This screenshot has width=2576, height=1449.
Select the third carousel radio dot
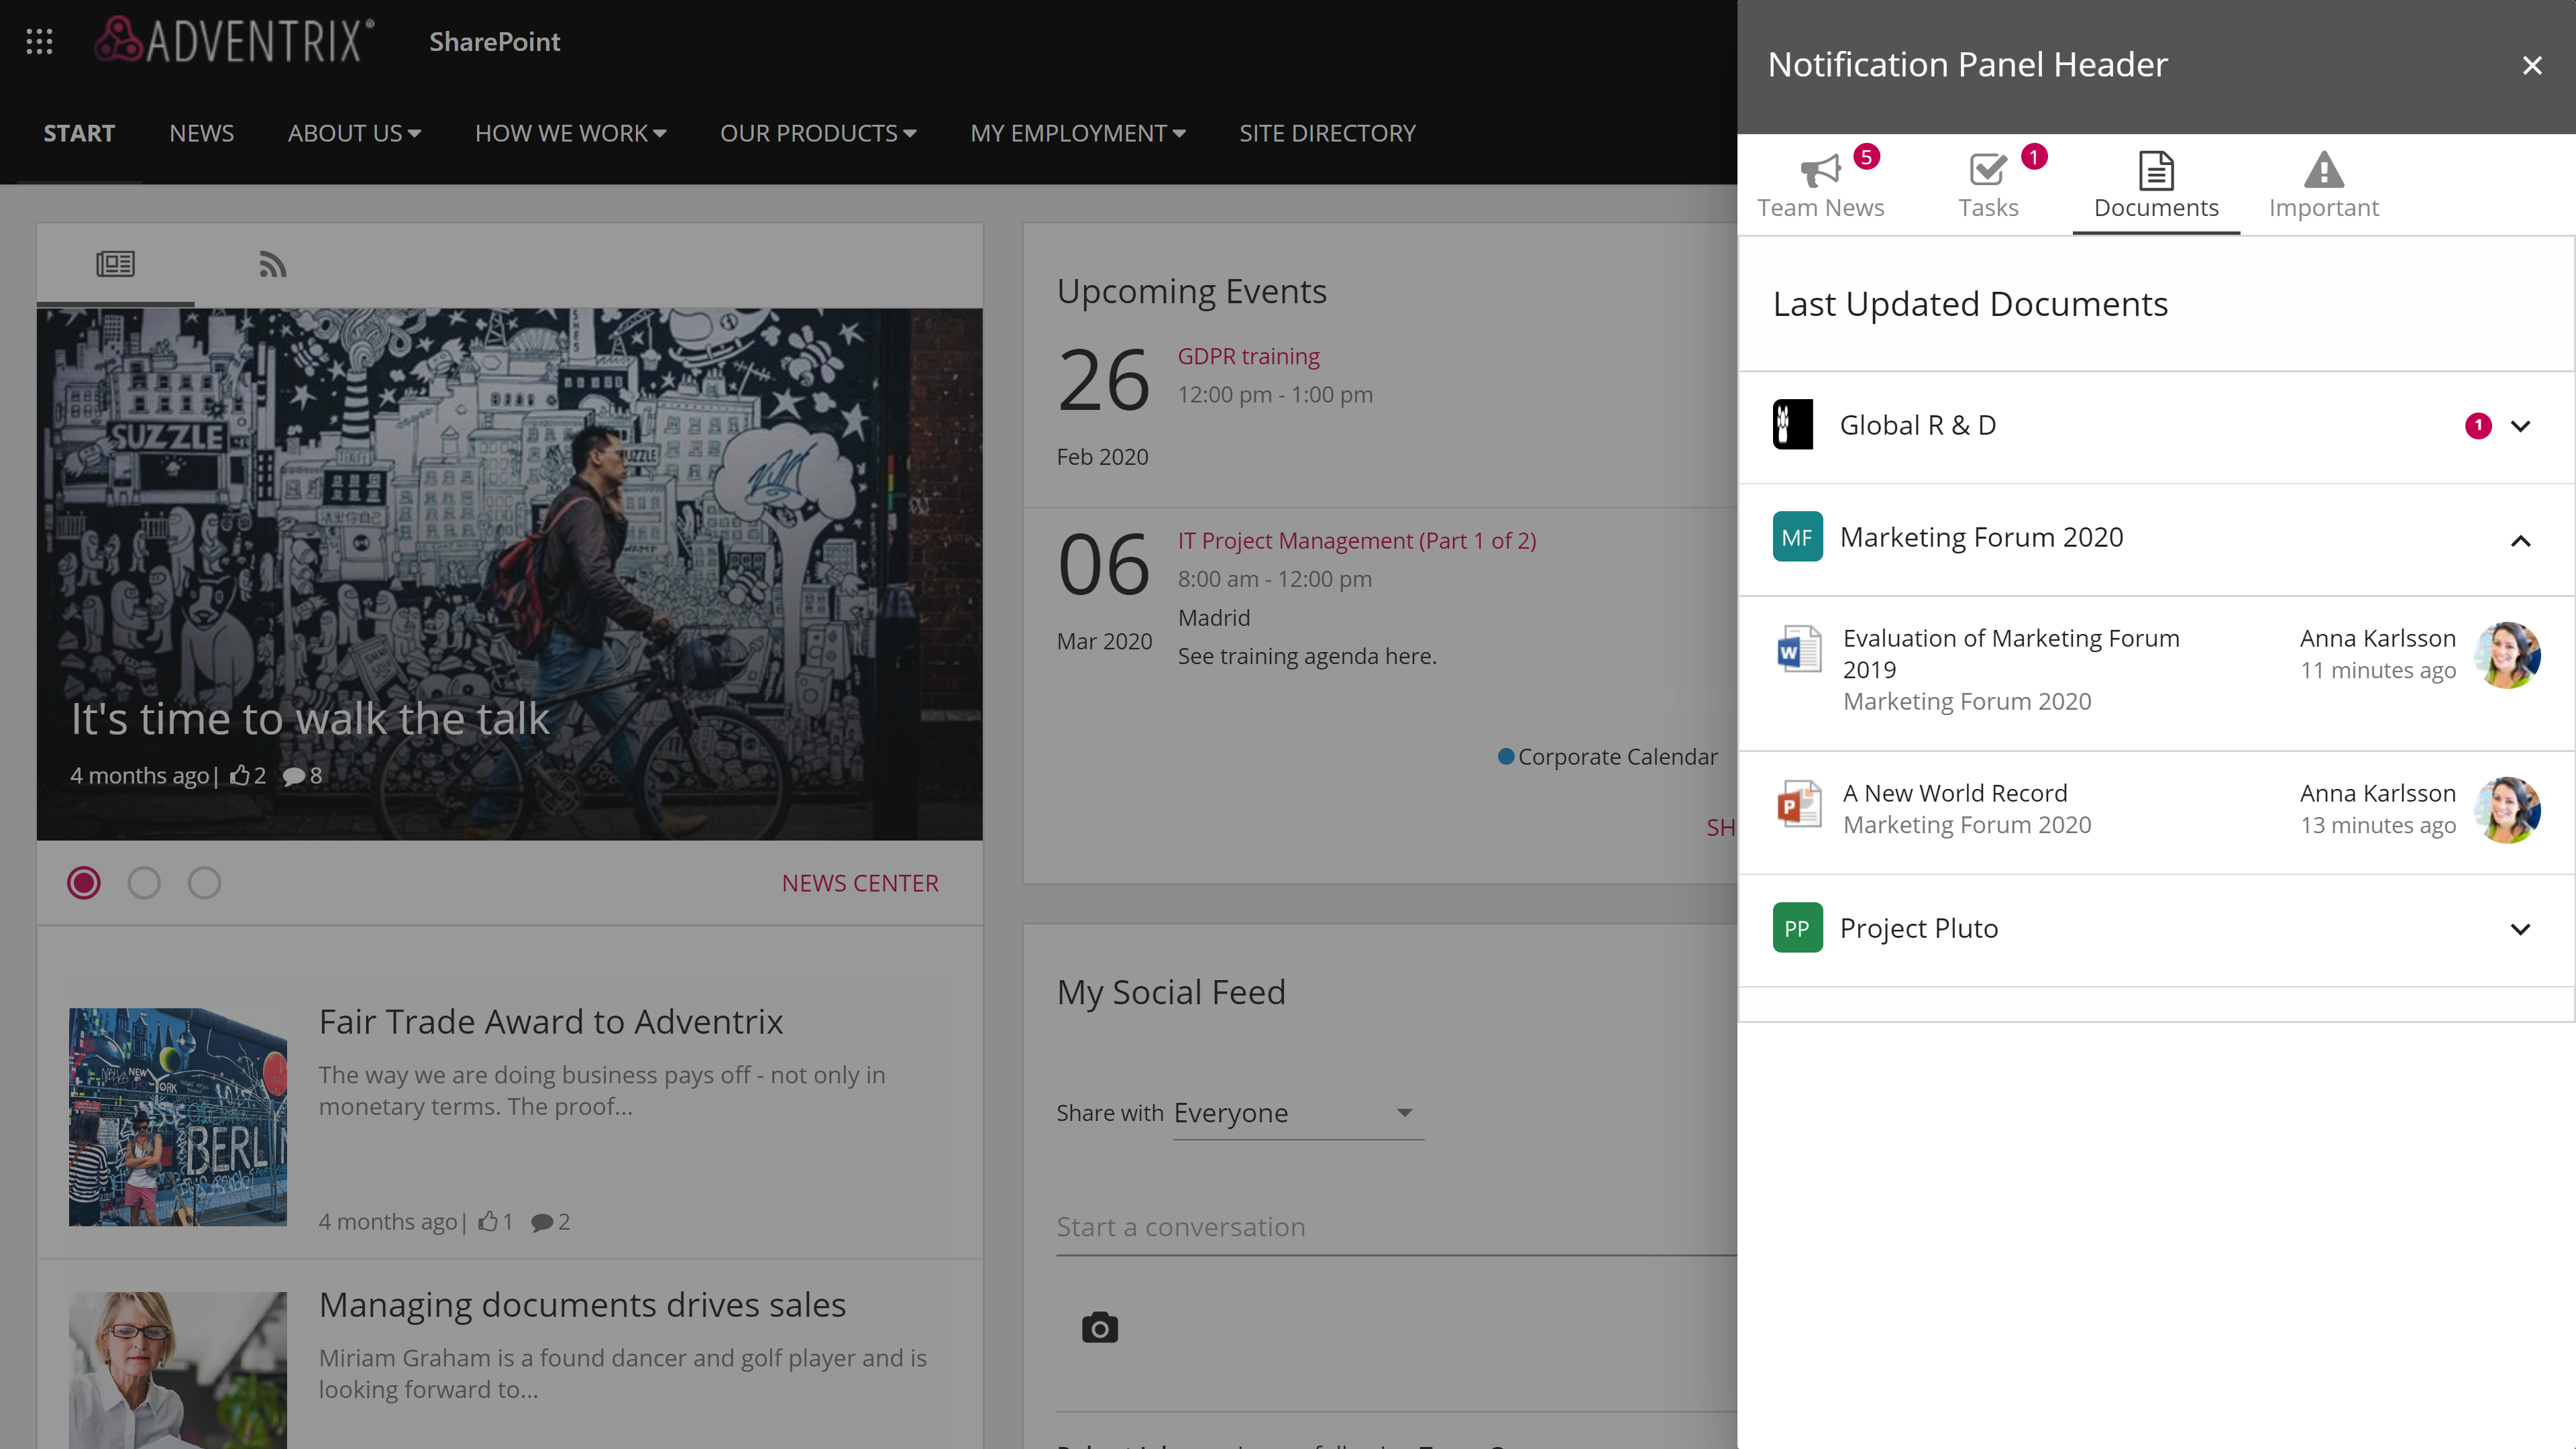(204, 883)
